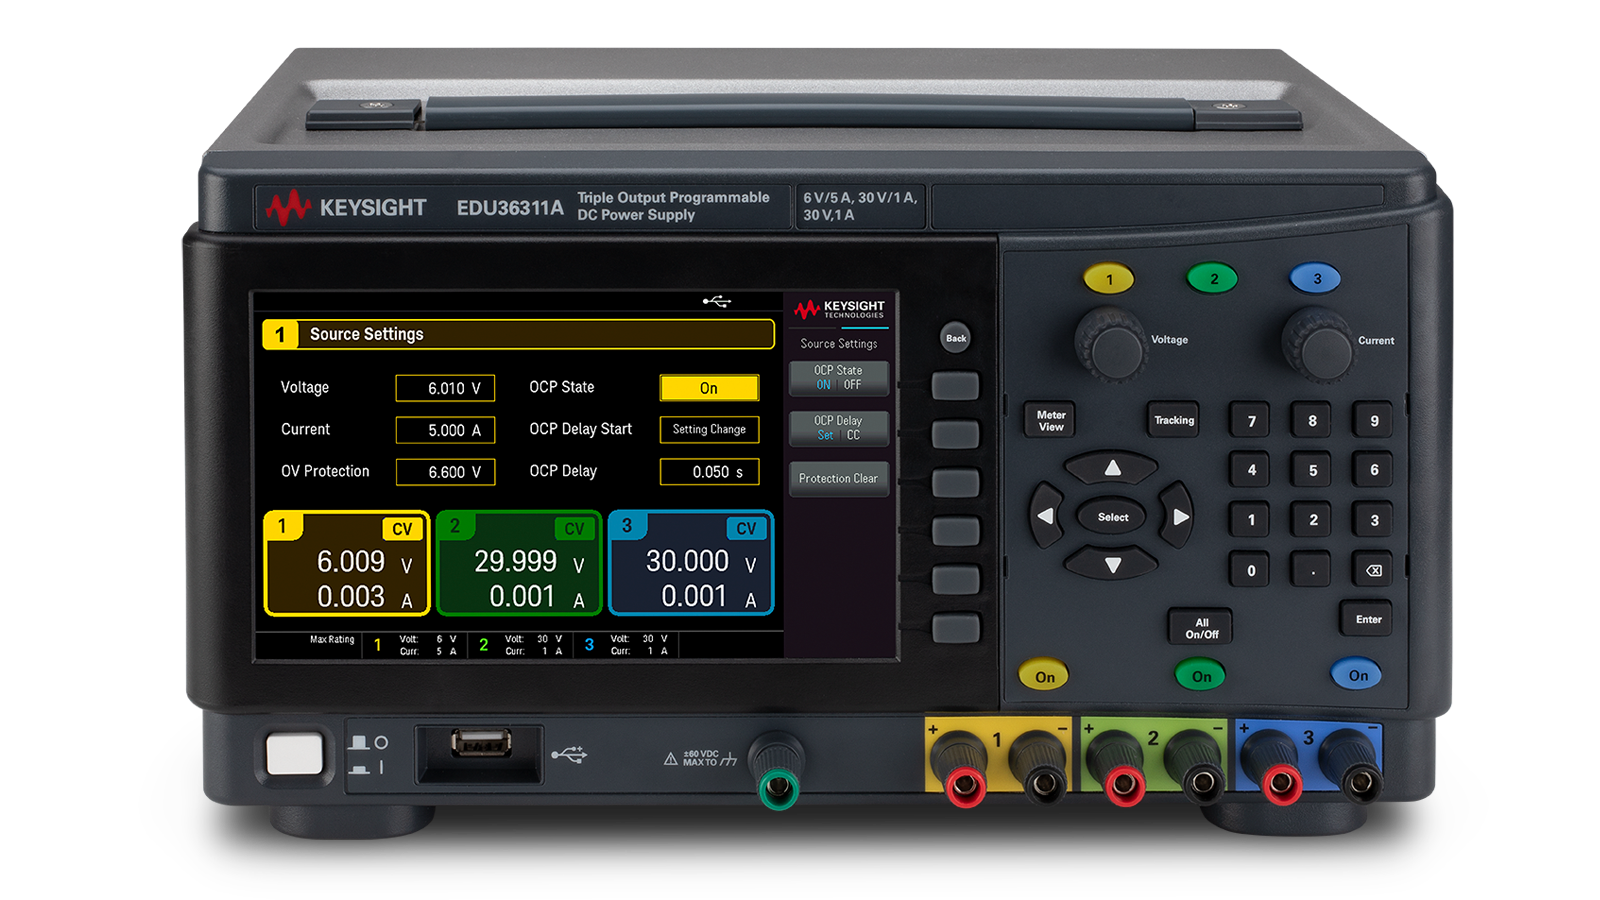Select channel 3 with the blue button
1600x900 pixels.
click(x=1318, y=279)
